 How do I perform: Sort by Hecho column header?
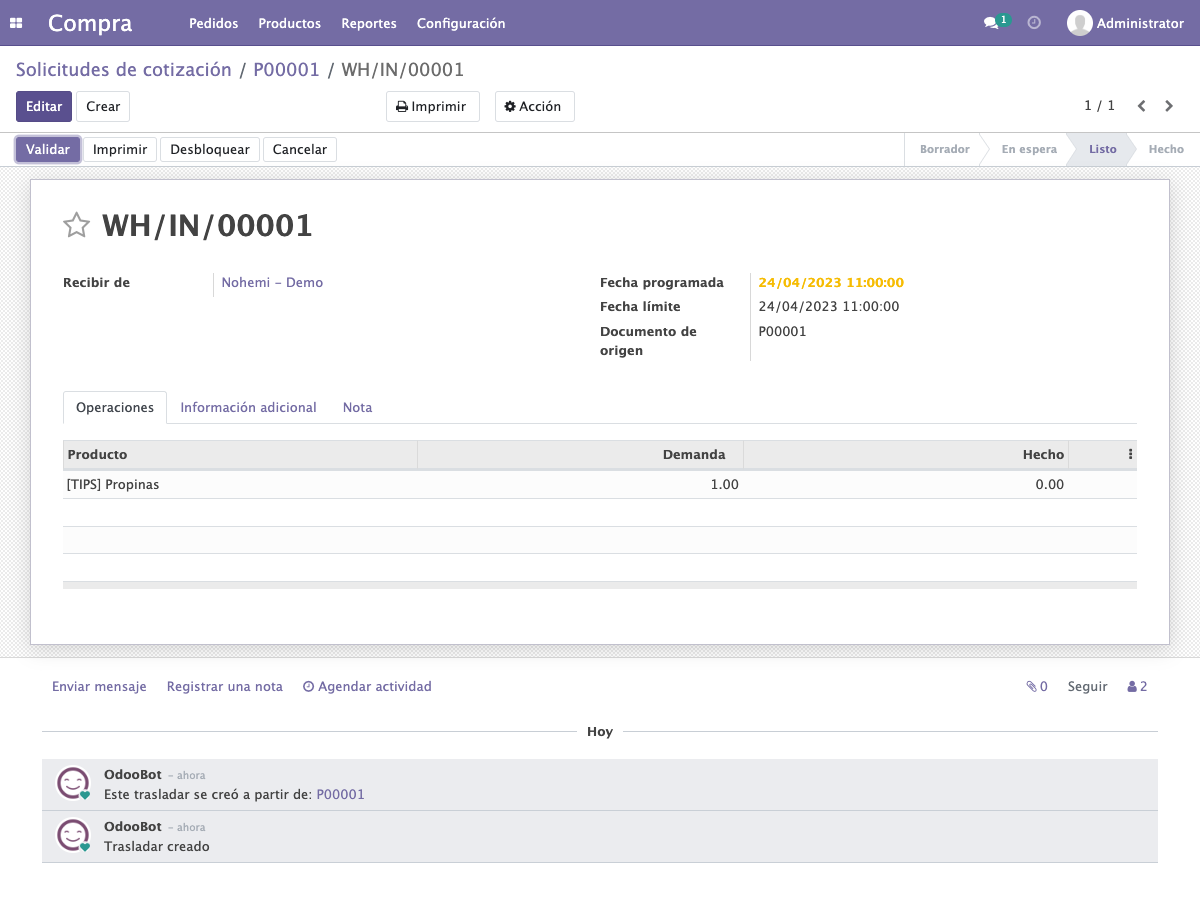click(x=906, y=455)
